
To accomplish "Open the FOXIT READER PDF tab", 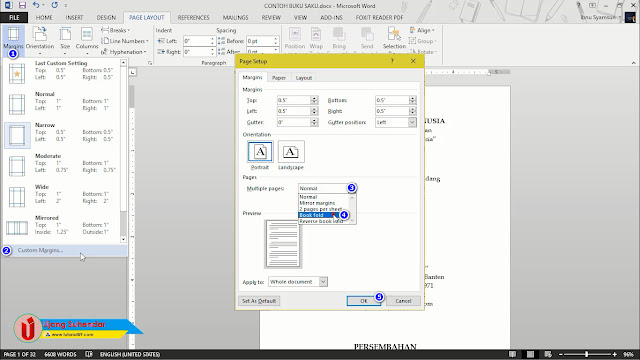I will click(379, 18).
